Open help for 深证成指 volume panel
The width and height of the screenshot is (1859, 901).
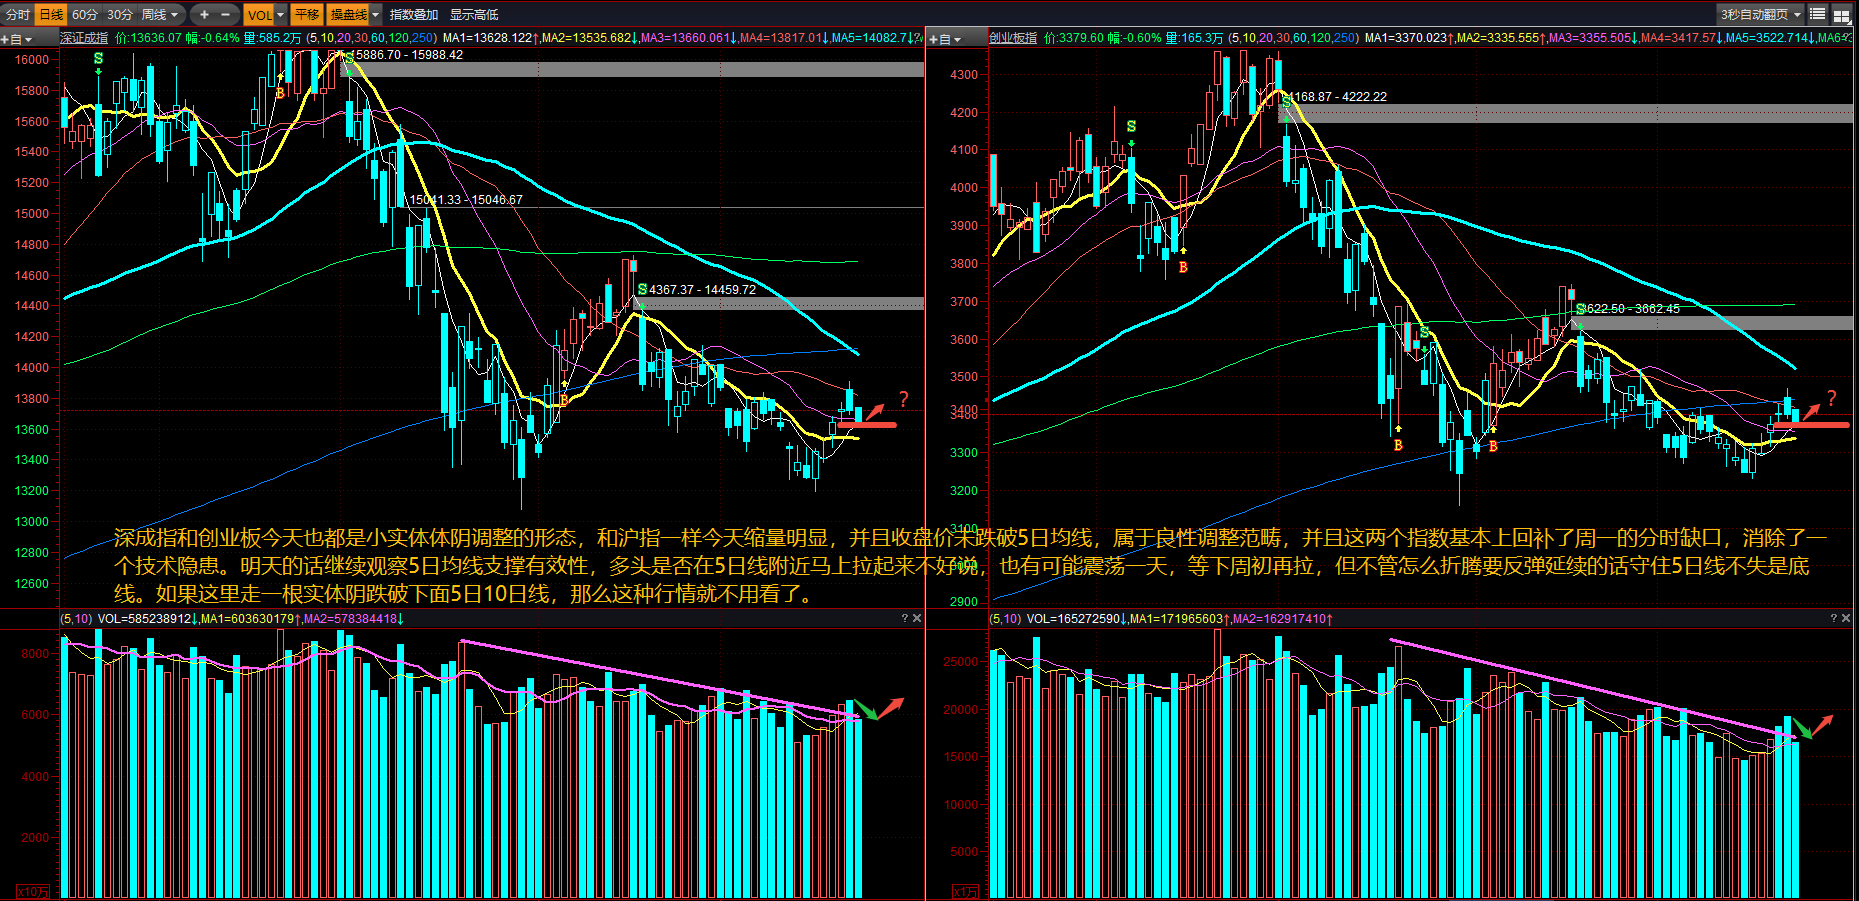point(905,618)
